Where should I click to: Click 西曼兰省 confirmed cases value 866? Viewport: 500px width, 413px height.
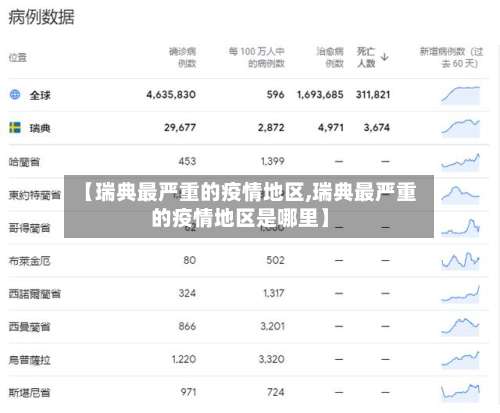187,326
